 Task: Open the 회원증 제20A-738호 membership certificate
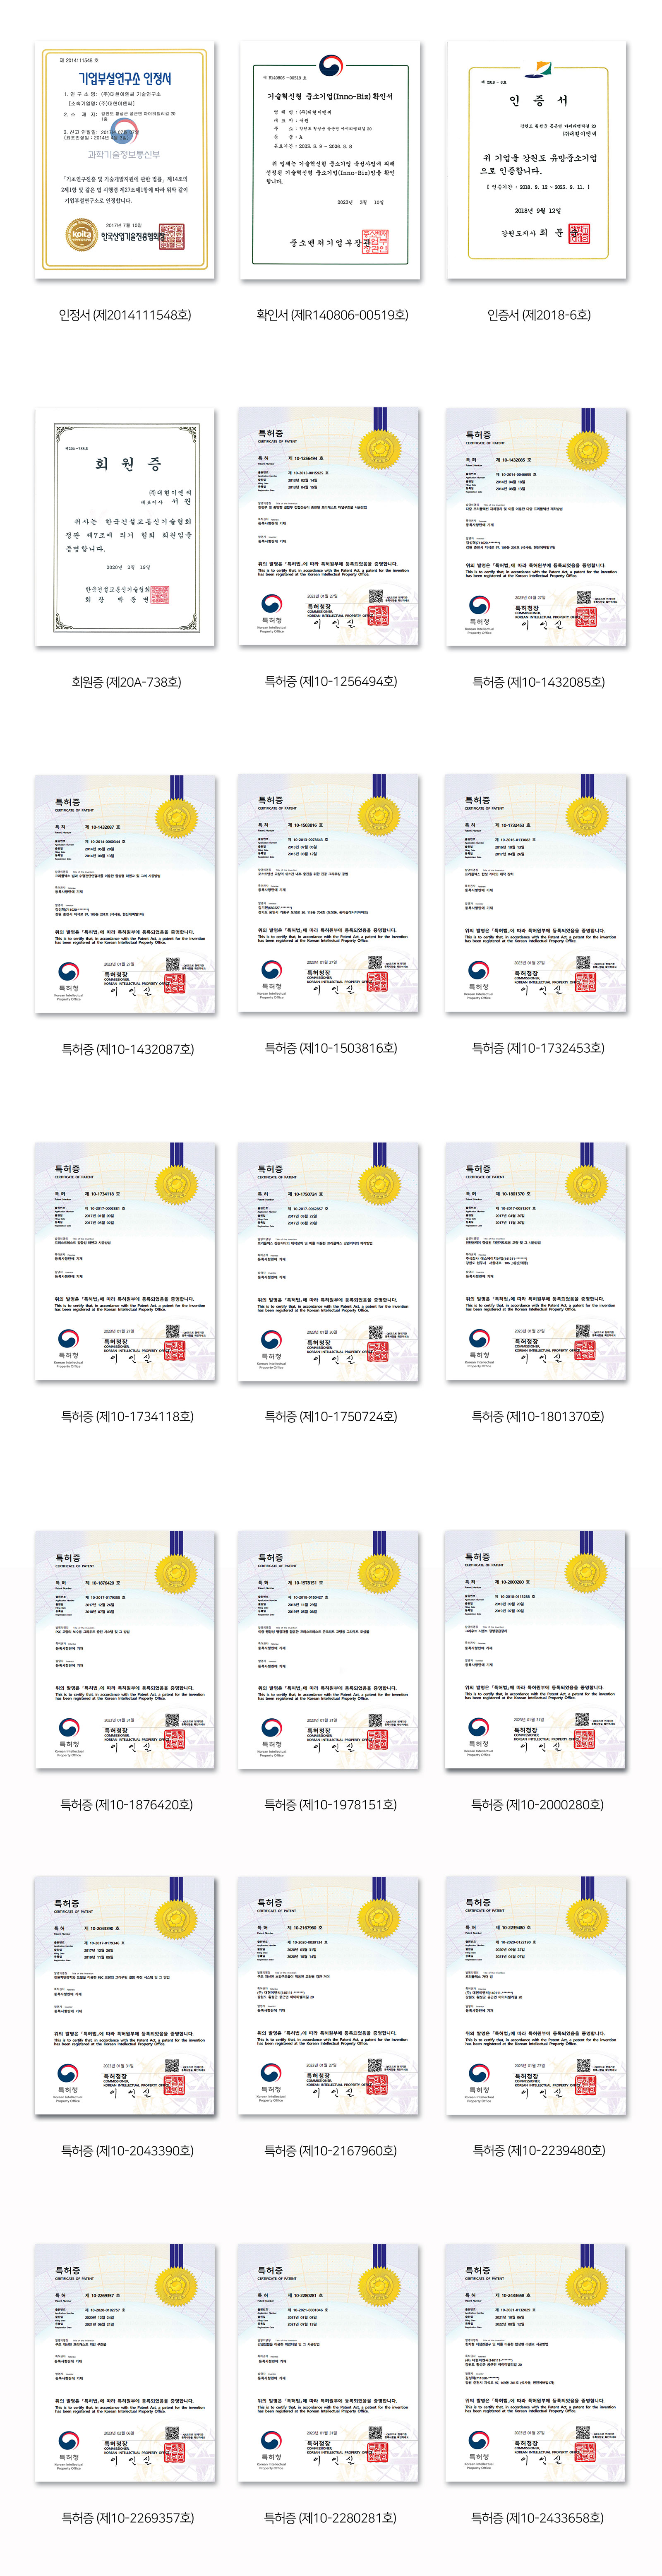tap(125, 527)
